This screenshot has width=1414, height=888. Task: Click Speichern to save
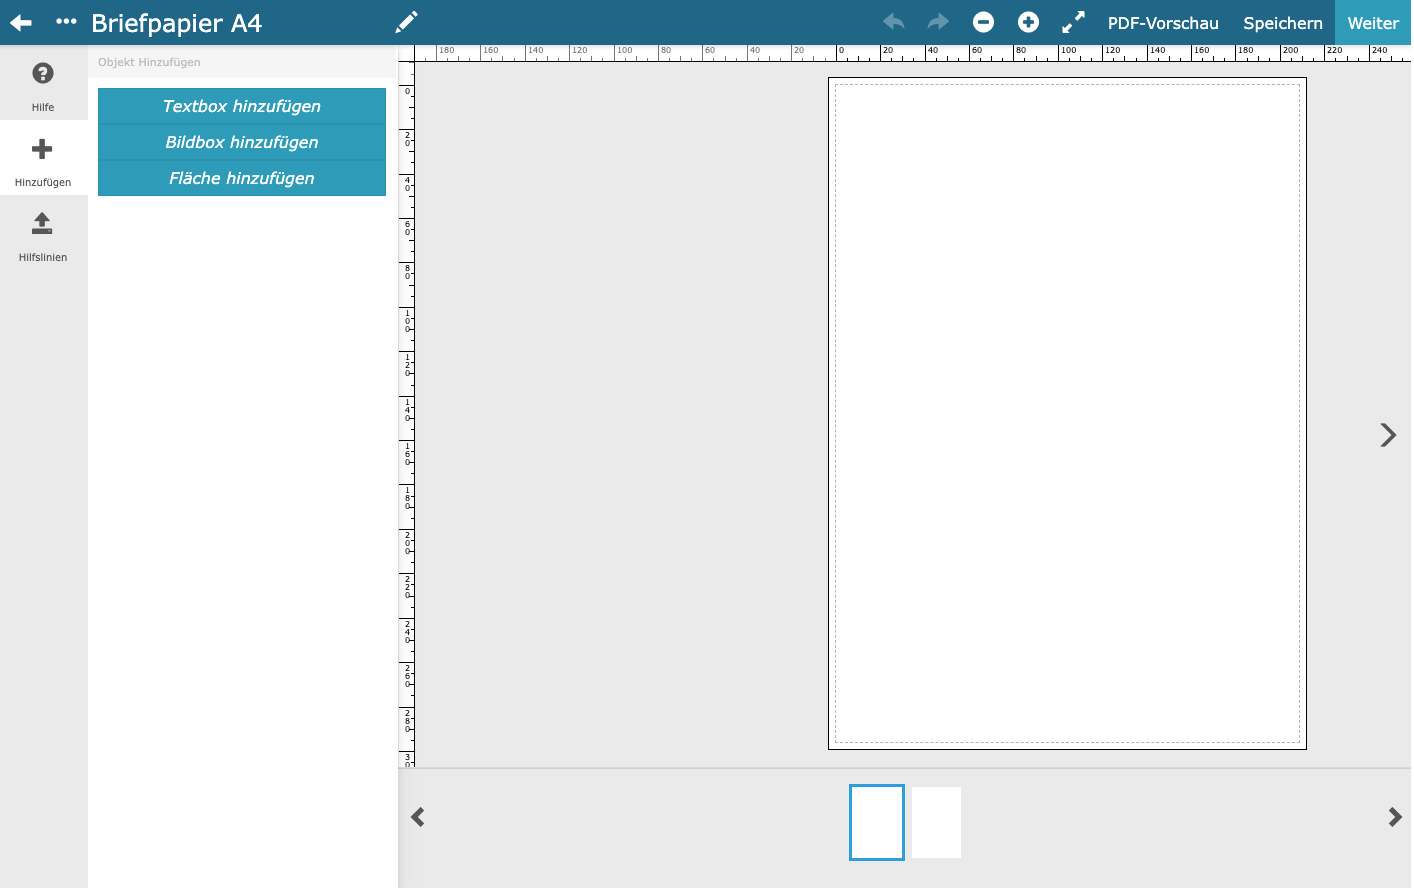1283,23
